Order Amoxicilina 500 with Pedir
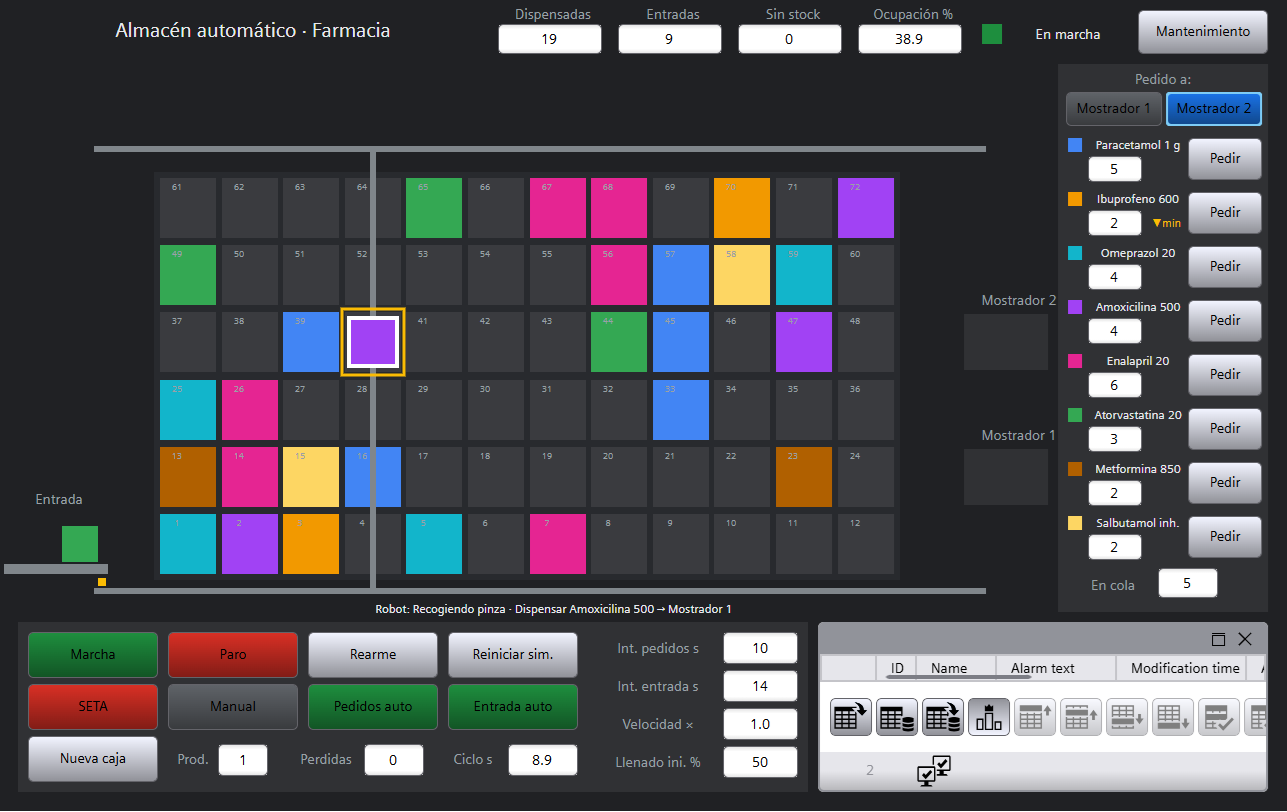 click(1225, 320)
